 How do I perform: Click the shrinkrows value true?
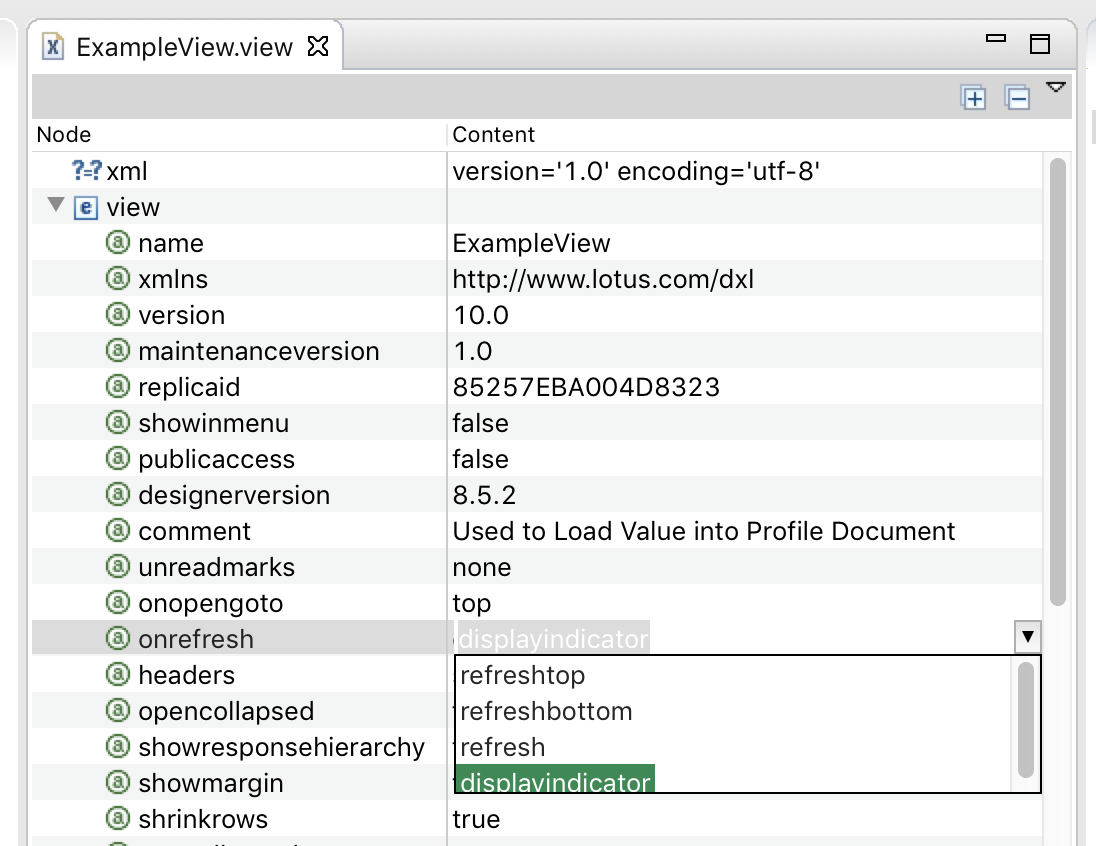(476, 819)
